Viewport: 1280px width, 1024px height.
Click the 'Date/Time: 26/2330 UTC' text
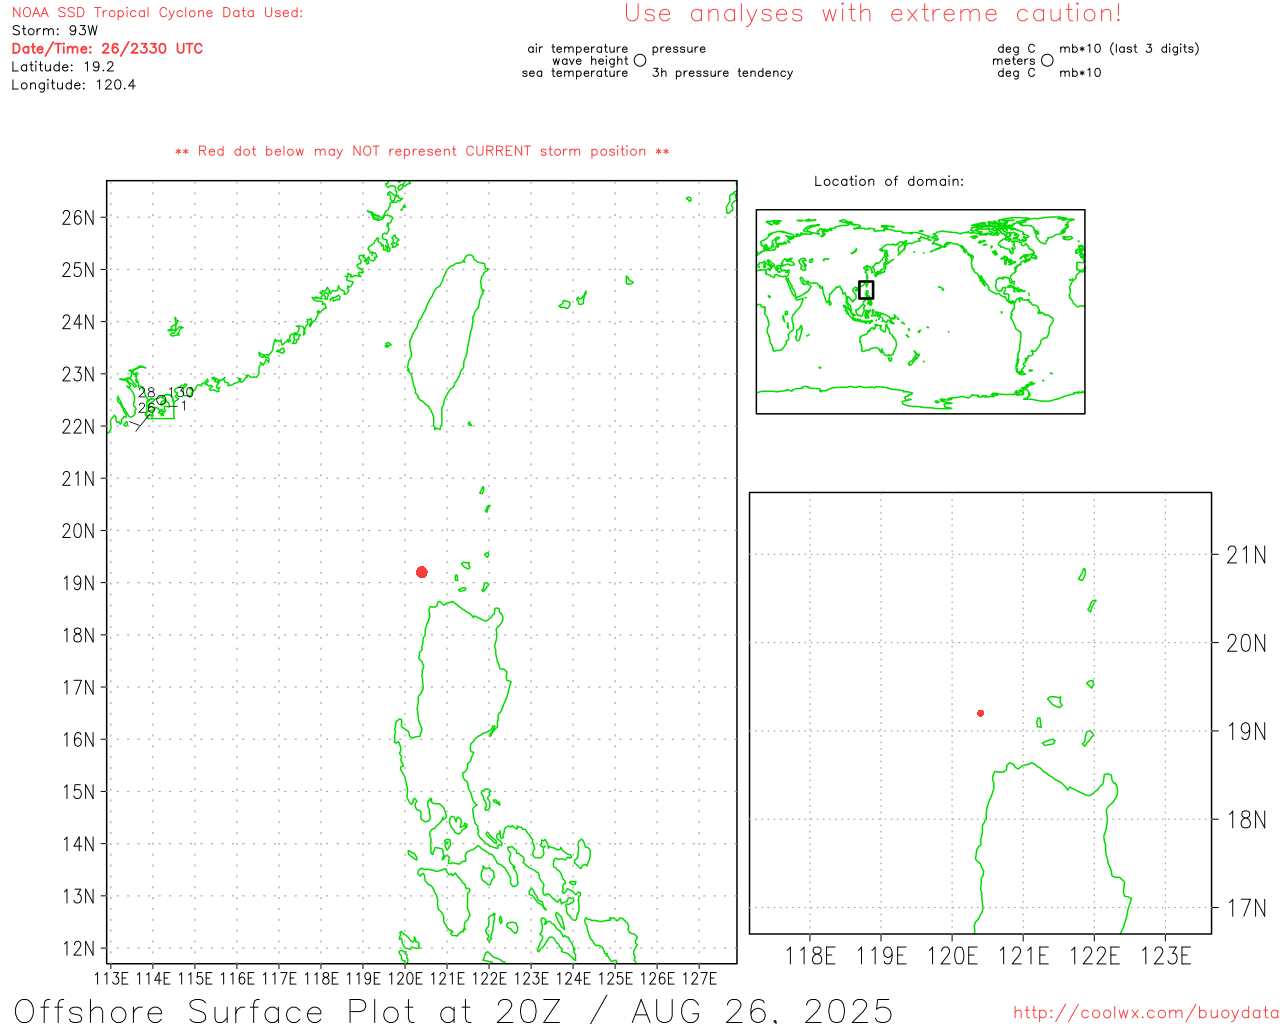click(x=107, y=49)
